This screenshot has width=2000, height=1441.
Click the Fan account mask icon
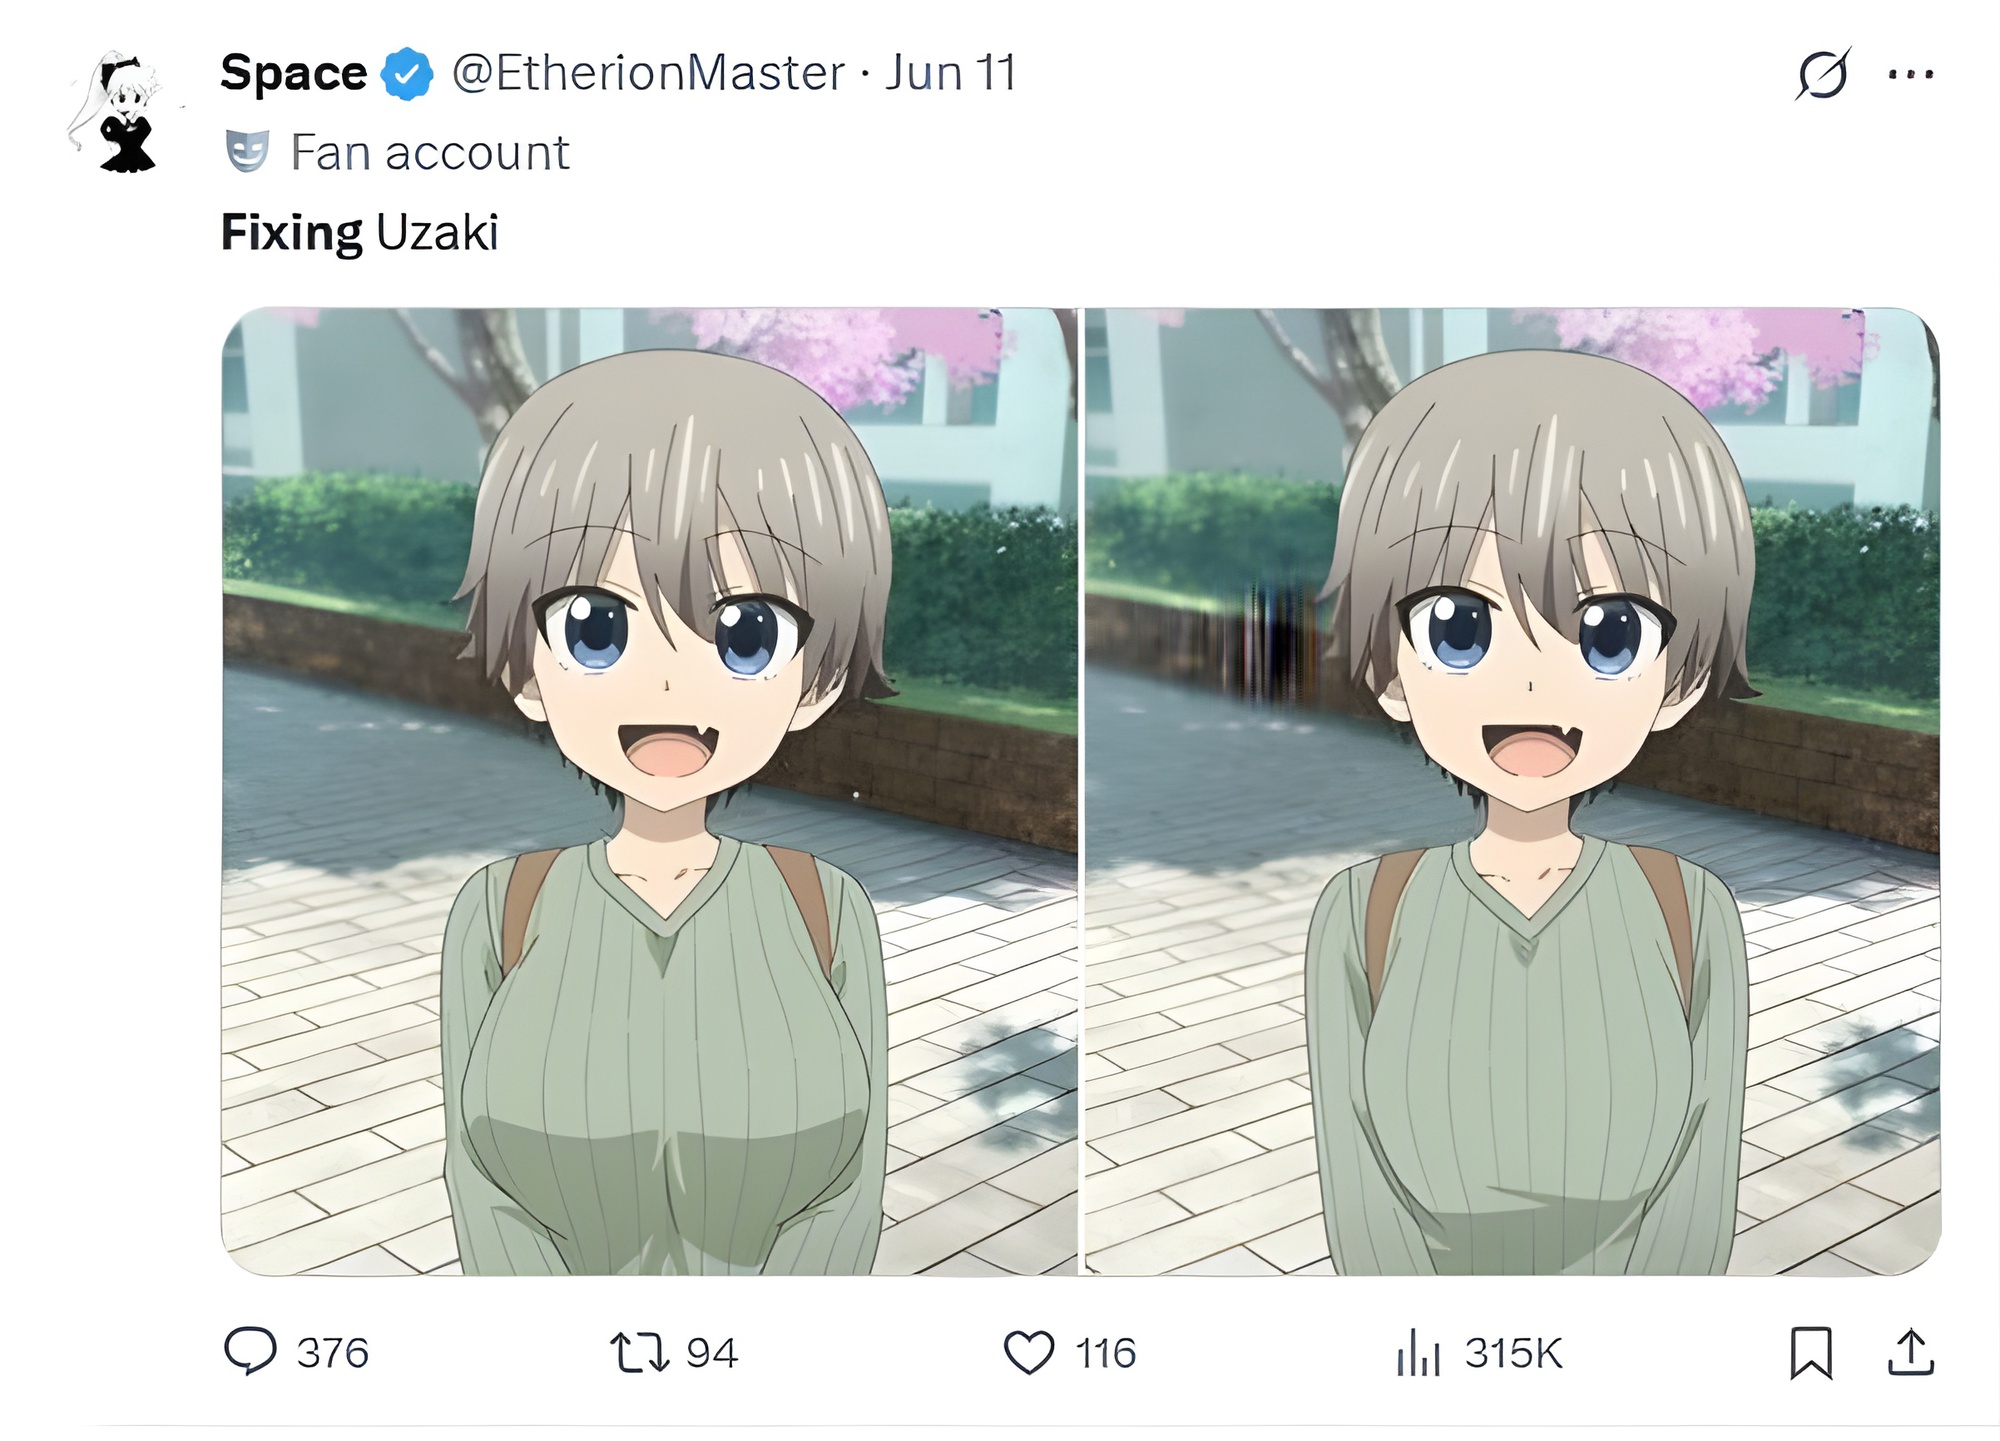tap(247, 152)
